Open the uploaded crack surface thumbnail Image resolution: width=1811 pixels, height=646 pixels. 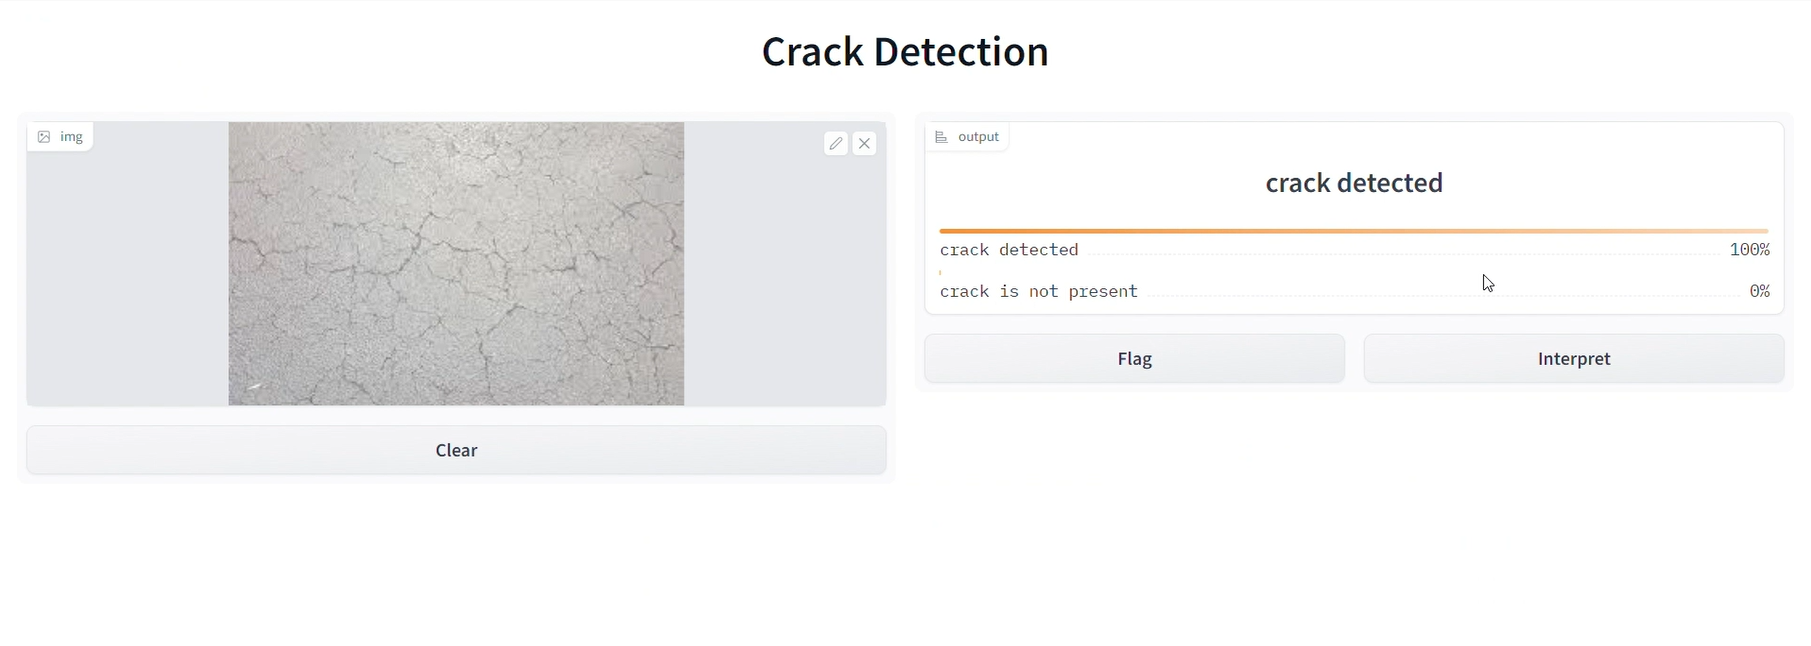pos(456,263)
